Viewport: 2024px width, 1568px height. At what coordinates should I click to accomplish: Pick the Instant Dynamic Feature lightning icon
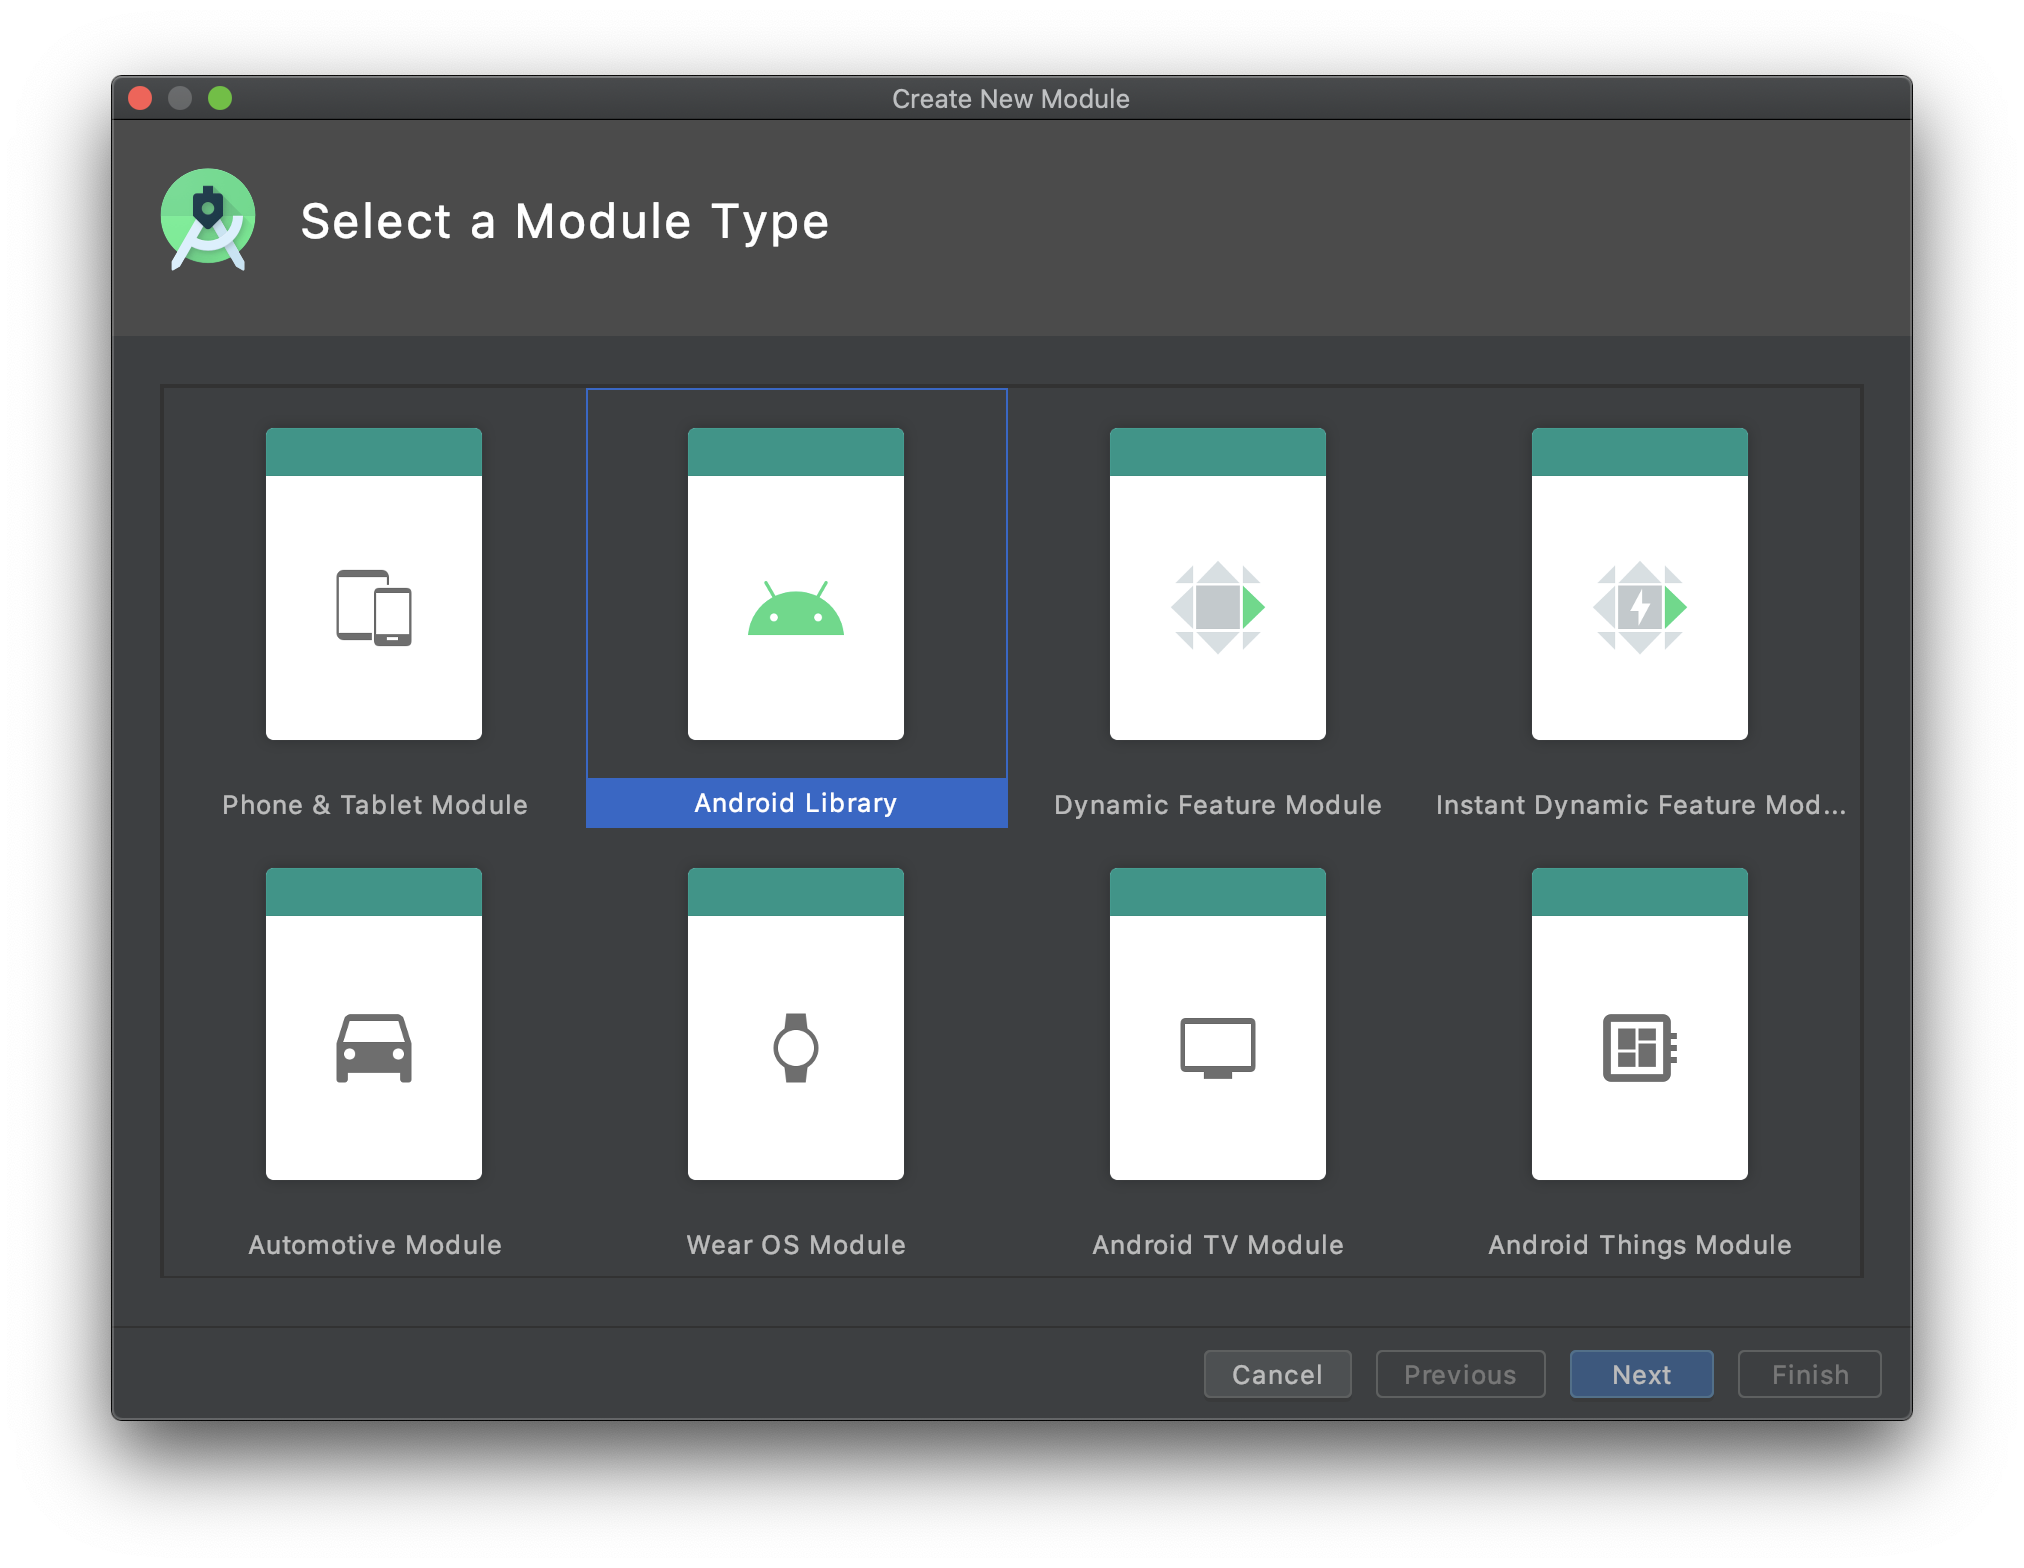(1640, 607)
